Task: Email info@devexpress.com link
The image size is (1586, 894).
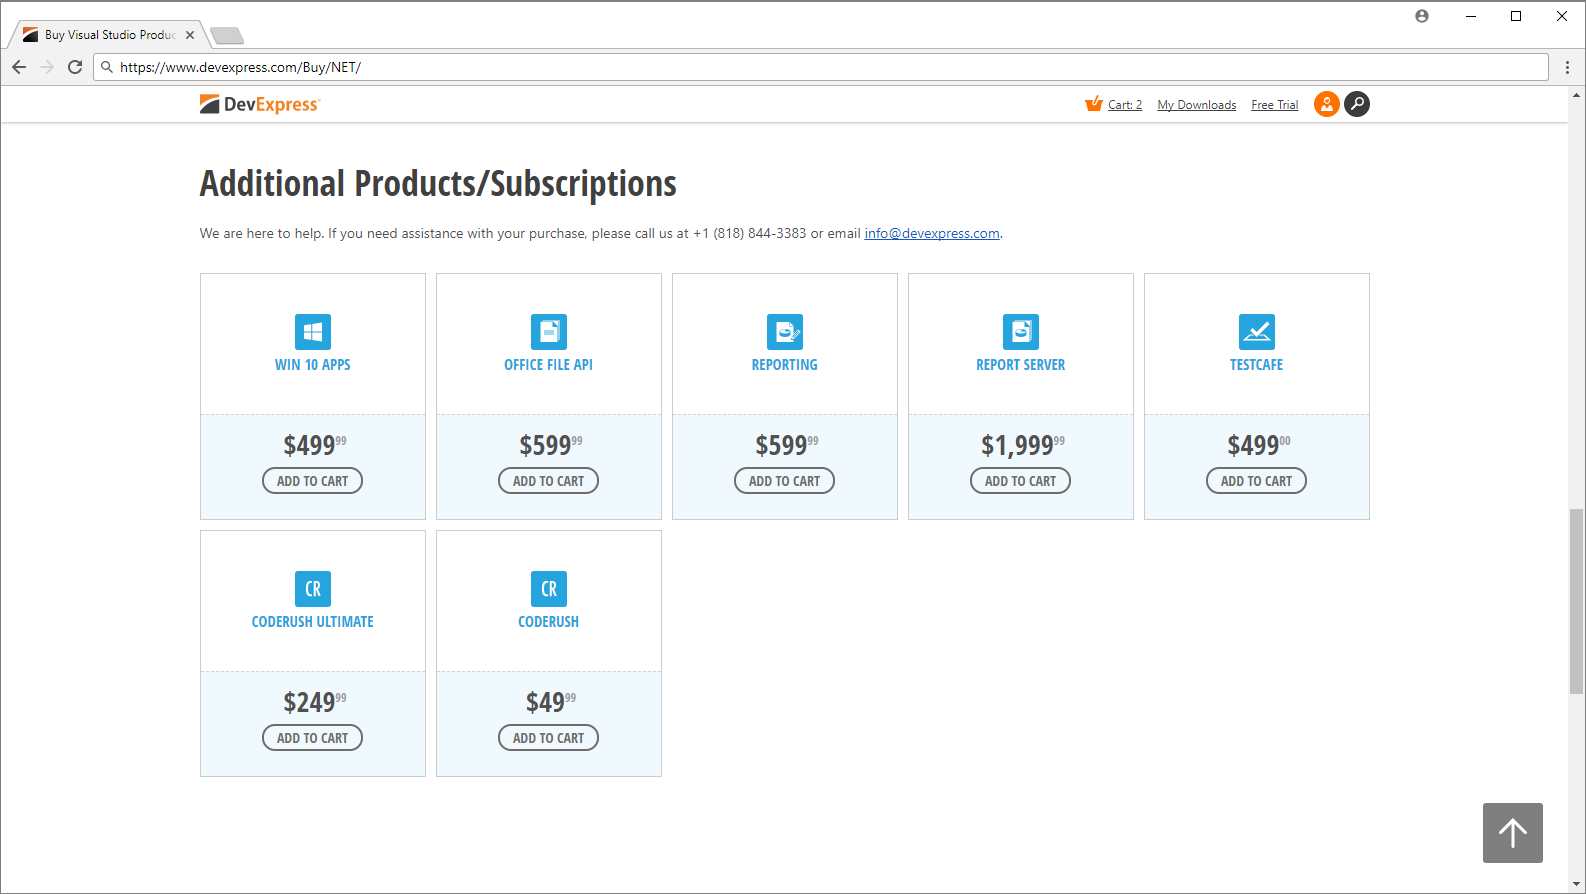Action: 932,233
